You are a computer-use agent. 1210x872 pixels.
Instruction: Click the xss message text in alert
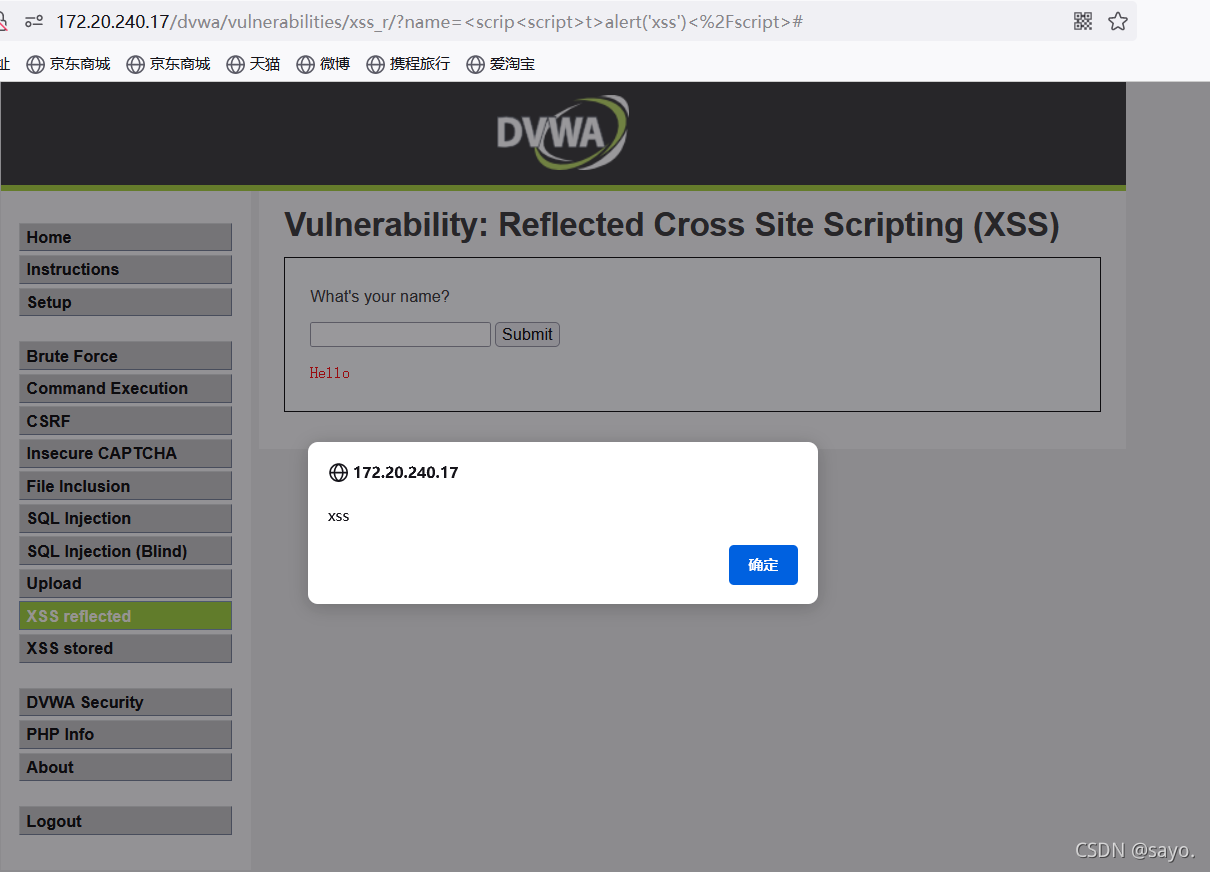coord(339,517)
